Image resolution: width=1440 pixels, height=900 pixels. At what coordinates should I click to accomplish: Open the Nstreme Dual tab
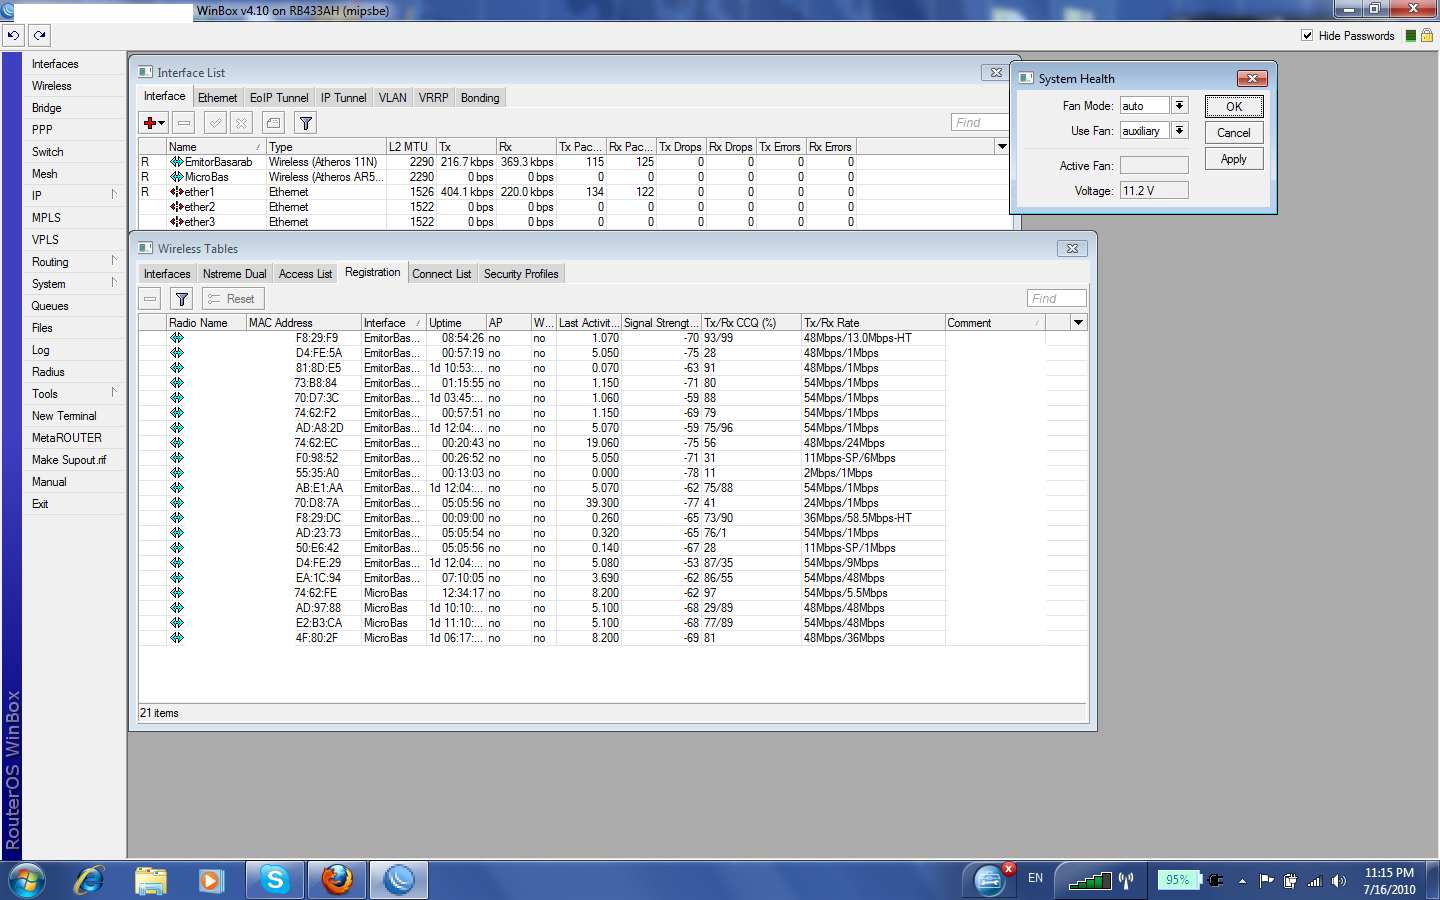click(234, 274)
